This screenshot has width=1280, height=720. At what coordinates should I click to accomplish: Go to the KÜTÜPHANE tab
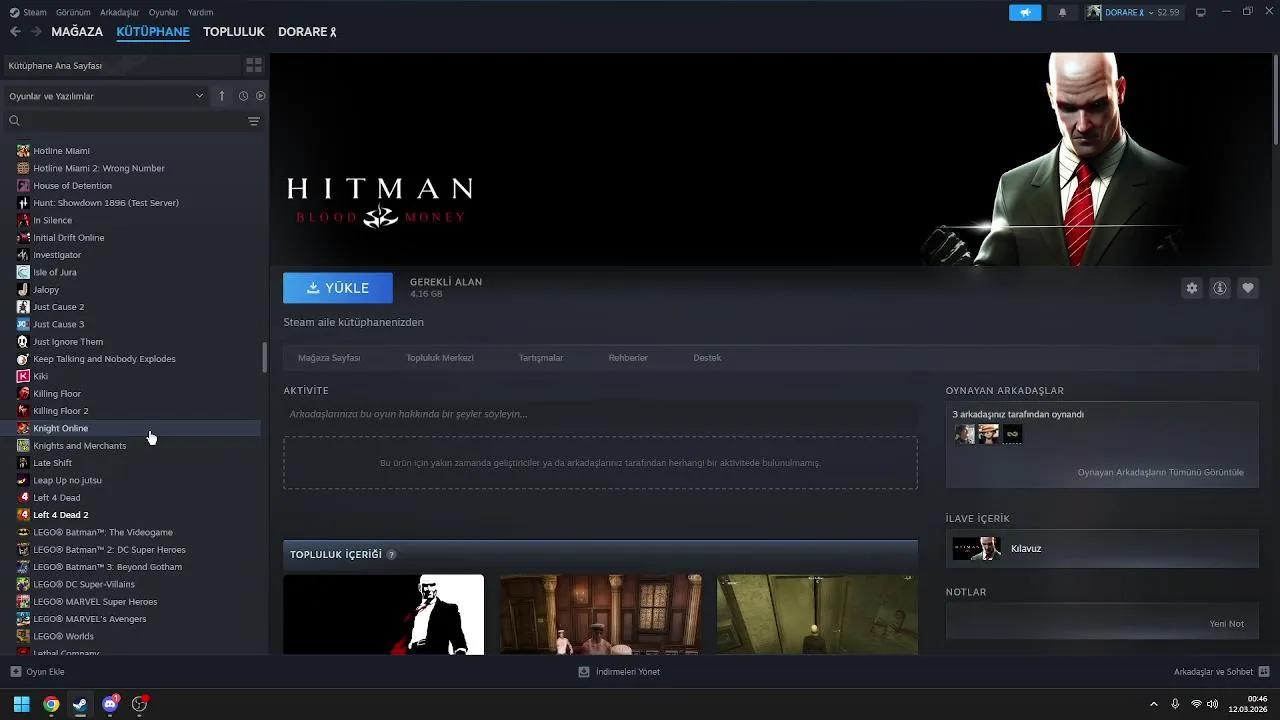click(153, 32)
